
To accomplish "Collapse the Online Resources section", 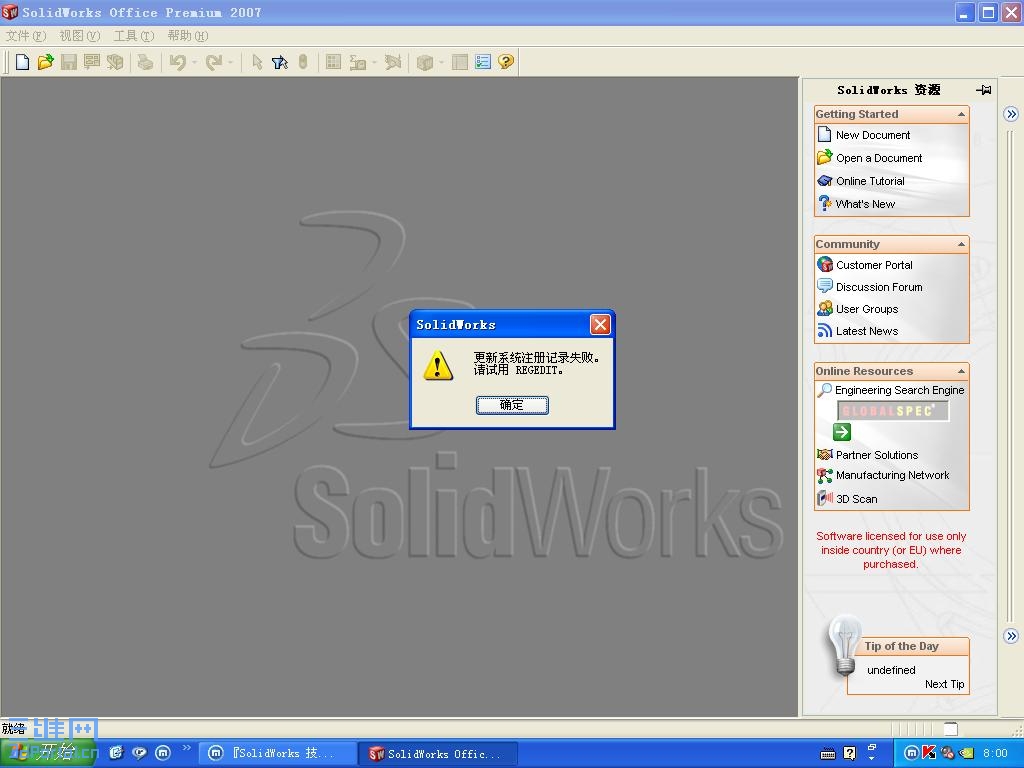I will point(961,371).
